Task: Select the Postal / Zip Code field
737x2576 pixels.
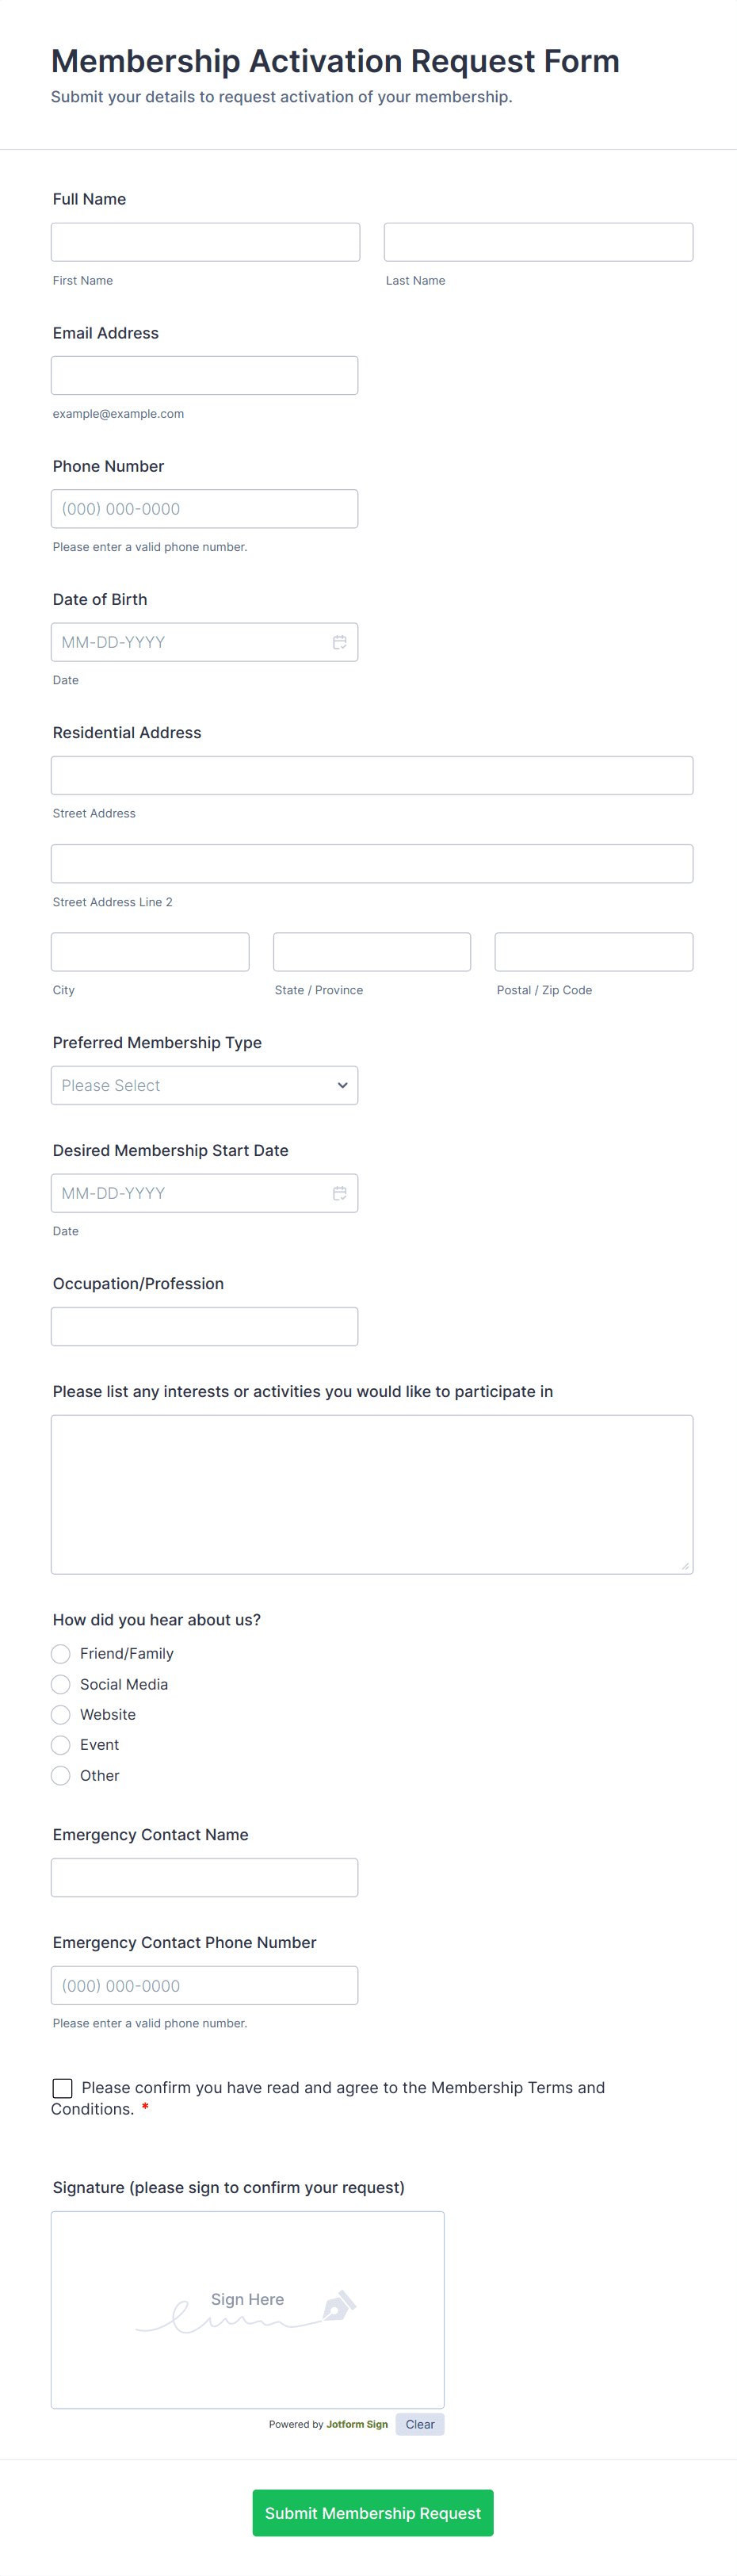Action: [x=593, y=952]
